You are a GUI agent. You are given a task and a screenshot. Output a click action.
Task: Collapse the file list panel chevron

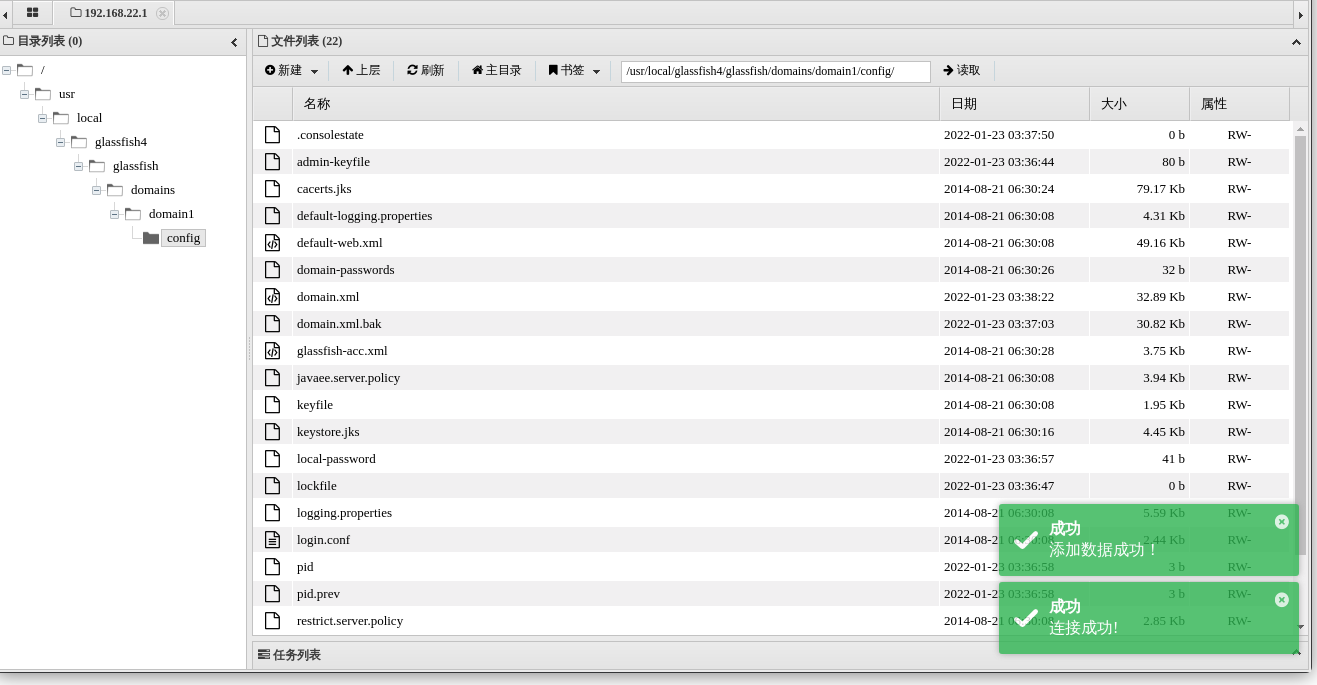1296,42
